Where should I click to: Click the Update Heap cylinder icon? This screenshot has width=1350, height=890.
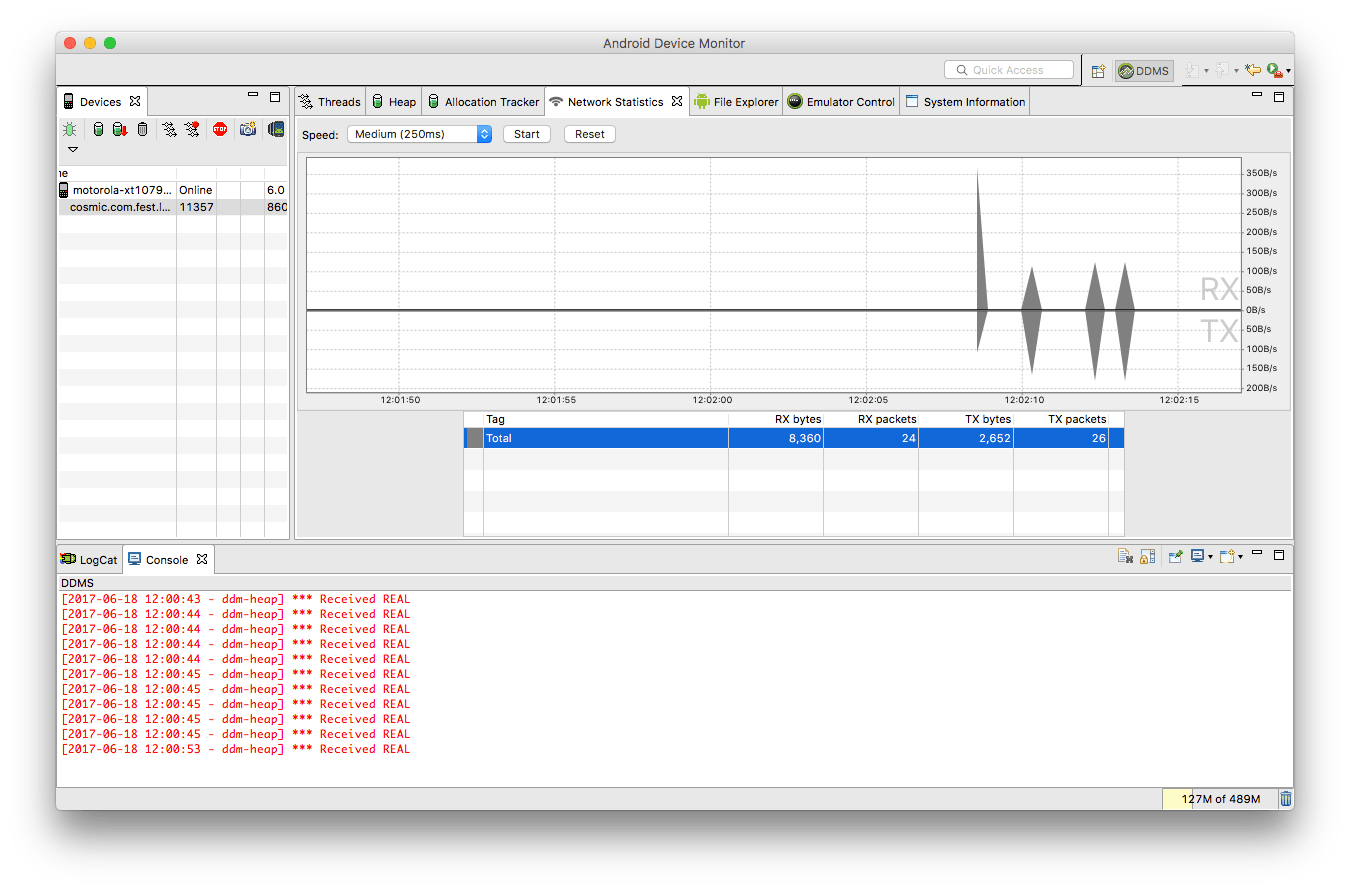(x=98, y=129)
